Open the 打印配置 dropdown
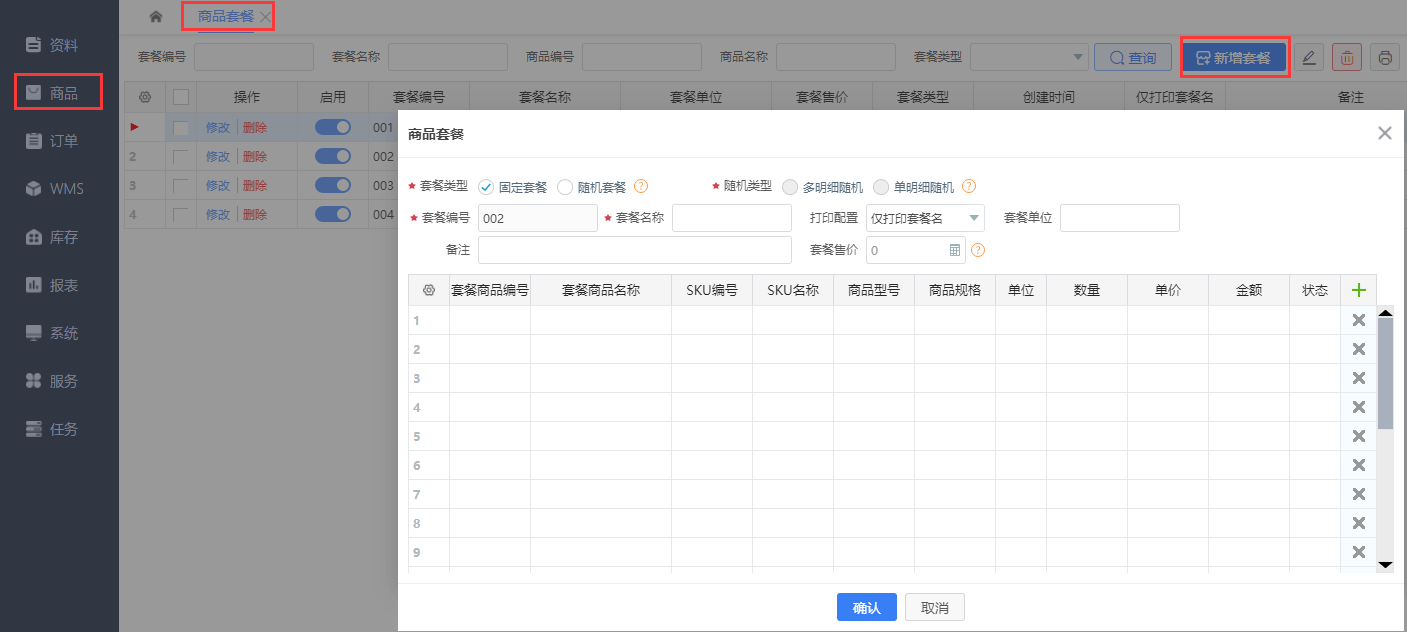The height and width of the screenshot is (632, 1407). (925, 218)
